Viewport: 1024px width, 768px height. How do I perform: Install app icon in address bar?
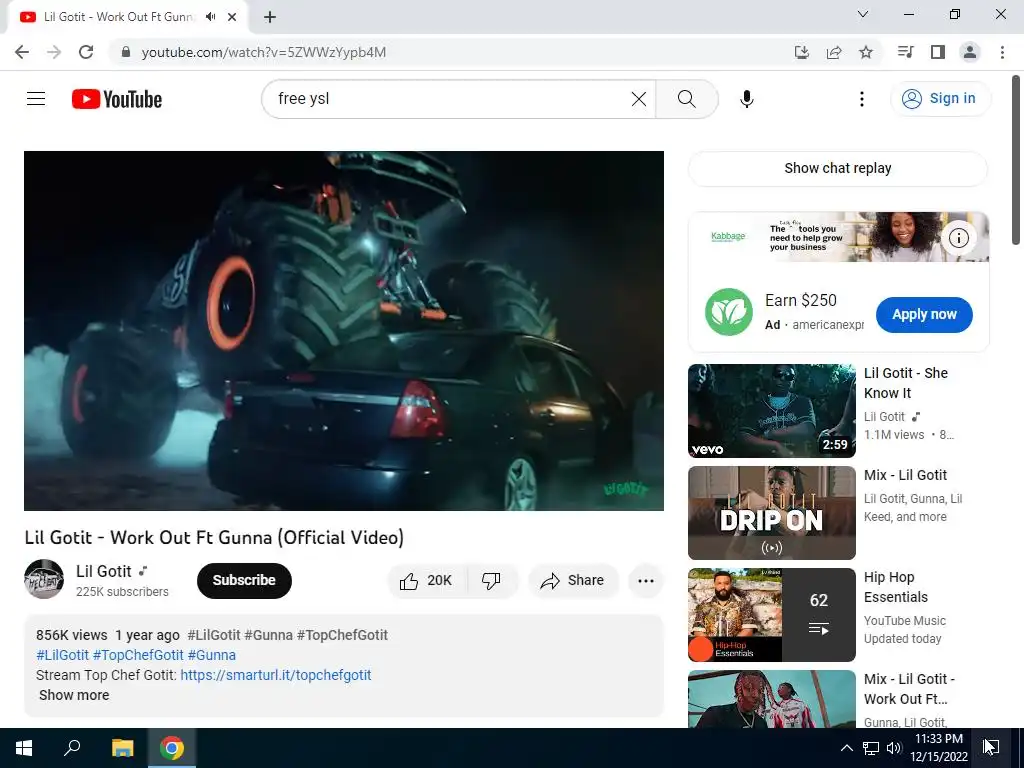(x=802, y=52)
